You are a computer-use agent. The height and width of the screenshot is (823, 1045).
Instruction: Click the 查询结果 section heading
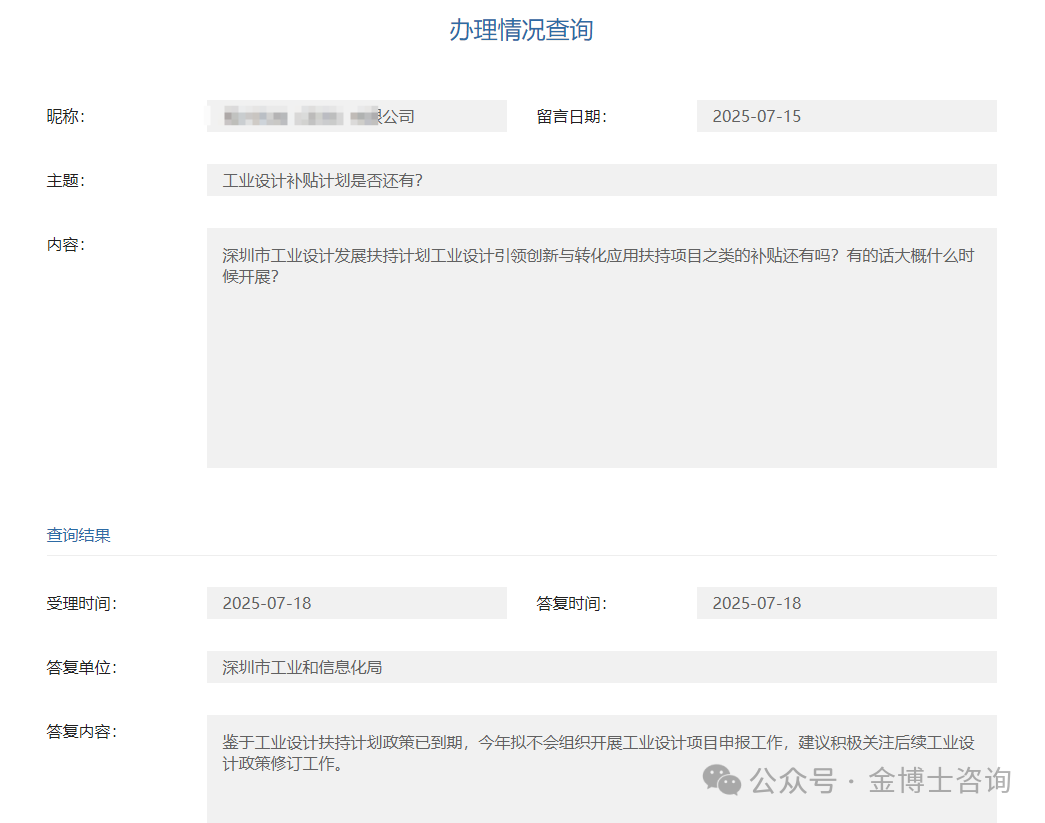click(79, 535)
